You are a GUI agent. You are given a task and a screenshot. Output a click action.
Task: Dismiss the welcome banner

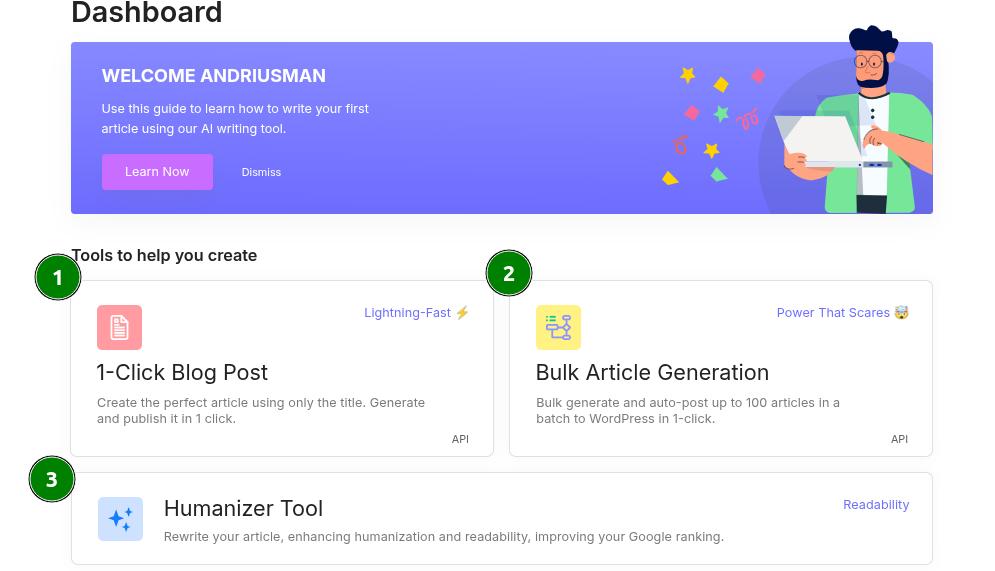(x=261, y=173)
